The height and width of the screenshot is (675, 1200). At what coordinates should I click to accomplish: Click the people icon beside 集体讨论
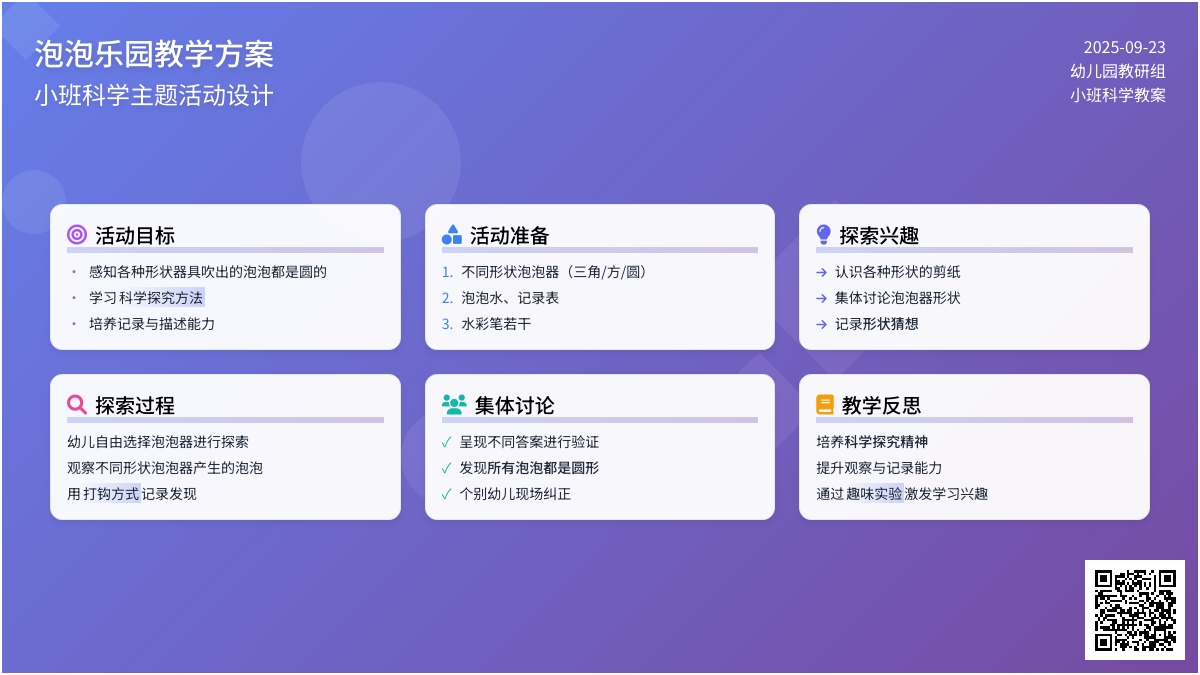(454, 405)
